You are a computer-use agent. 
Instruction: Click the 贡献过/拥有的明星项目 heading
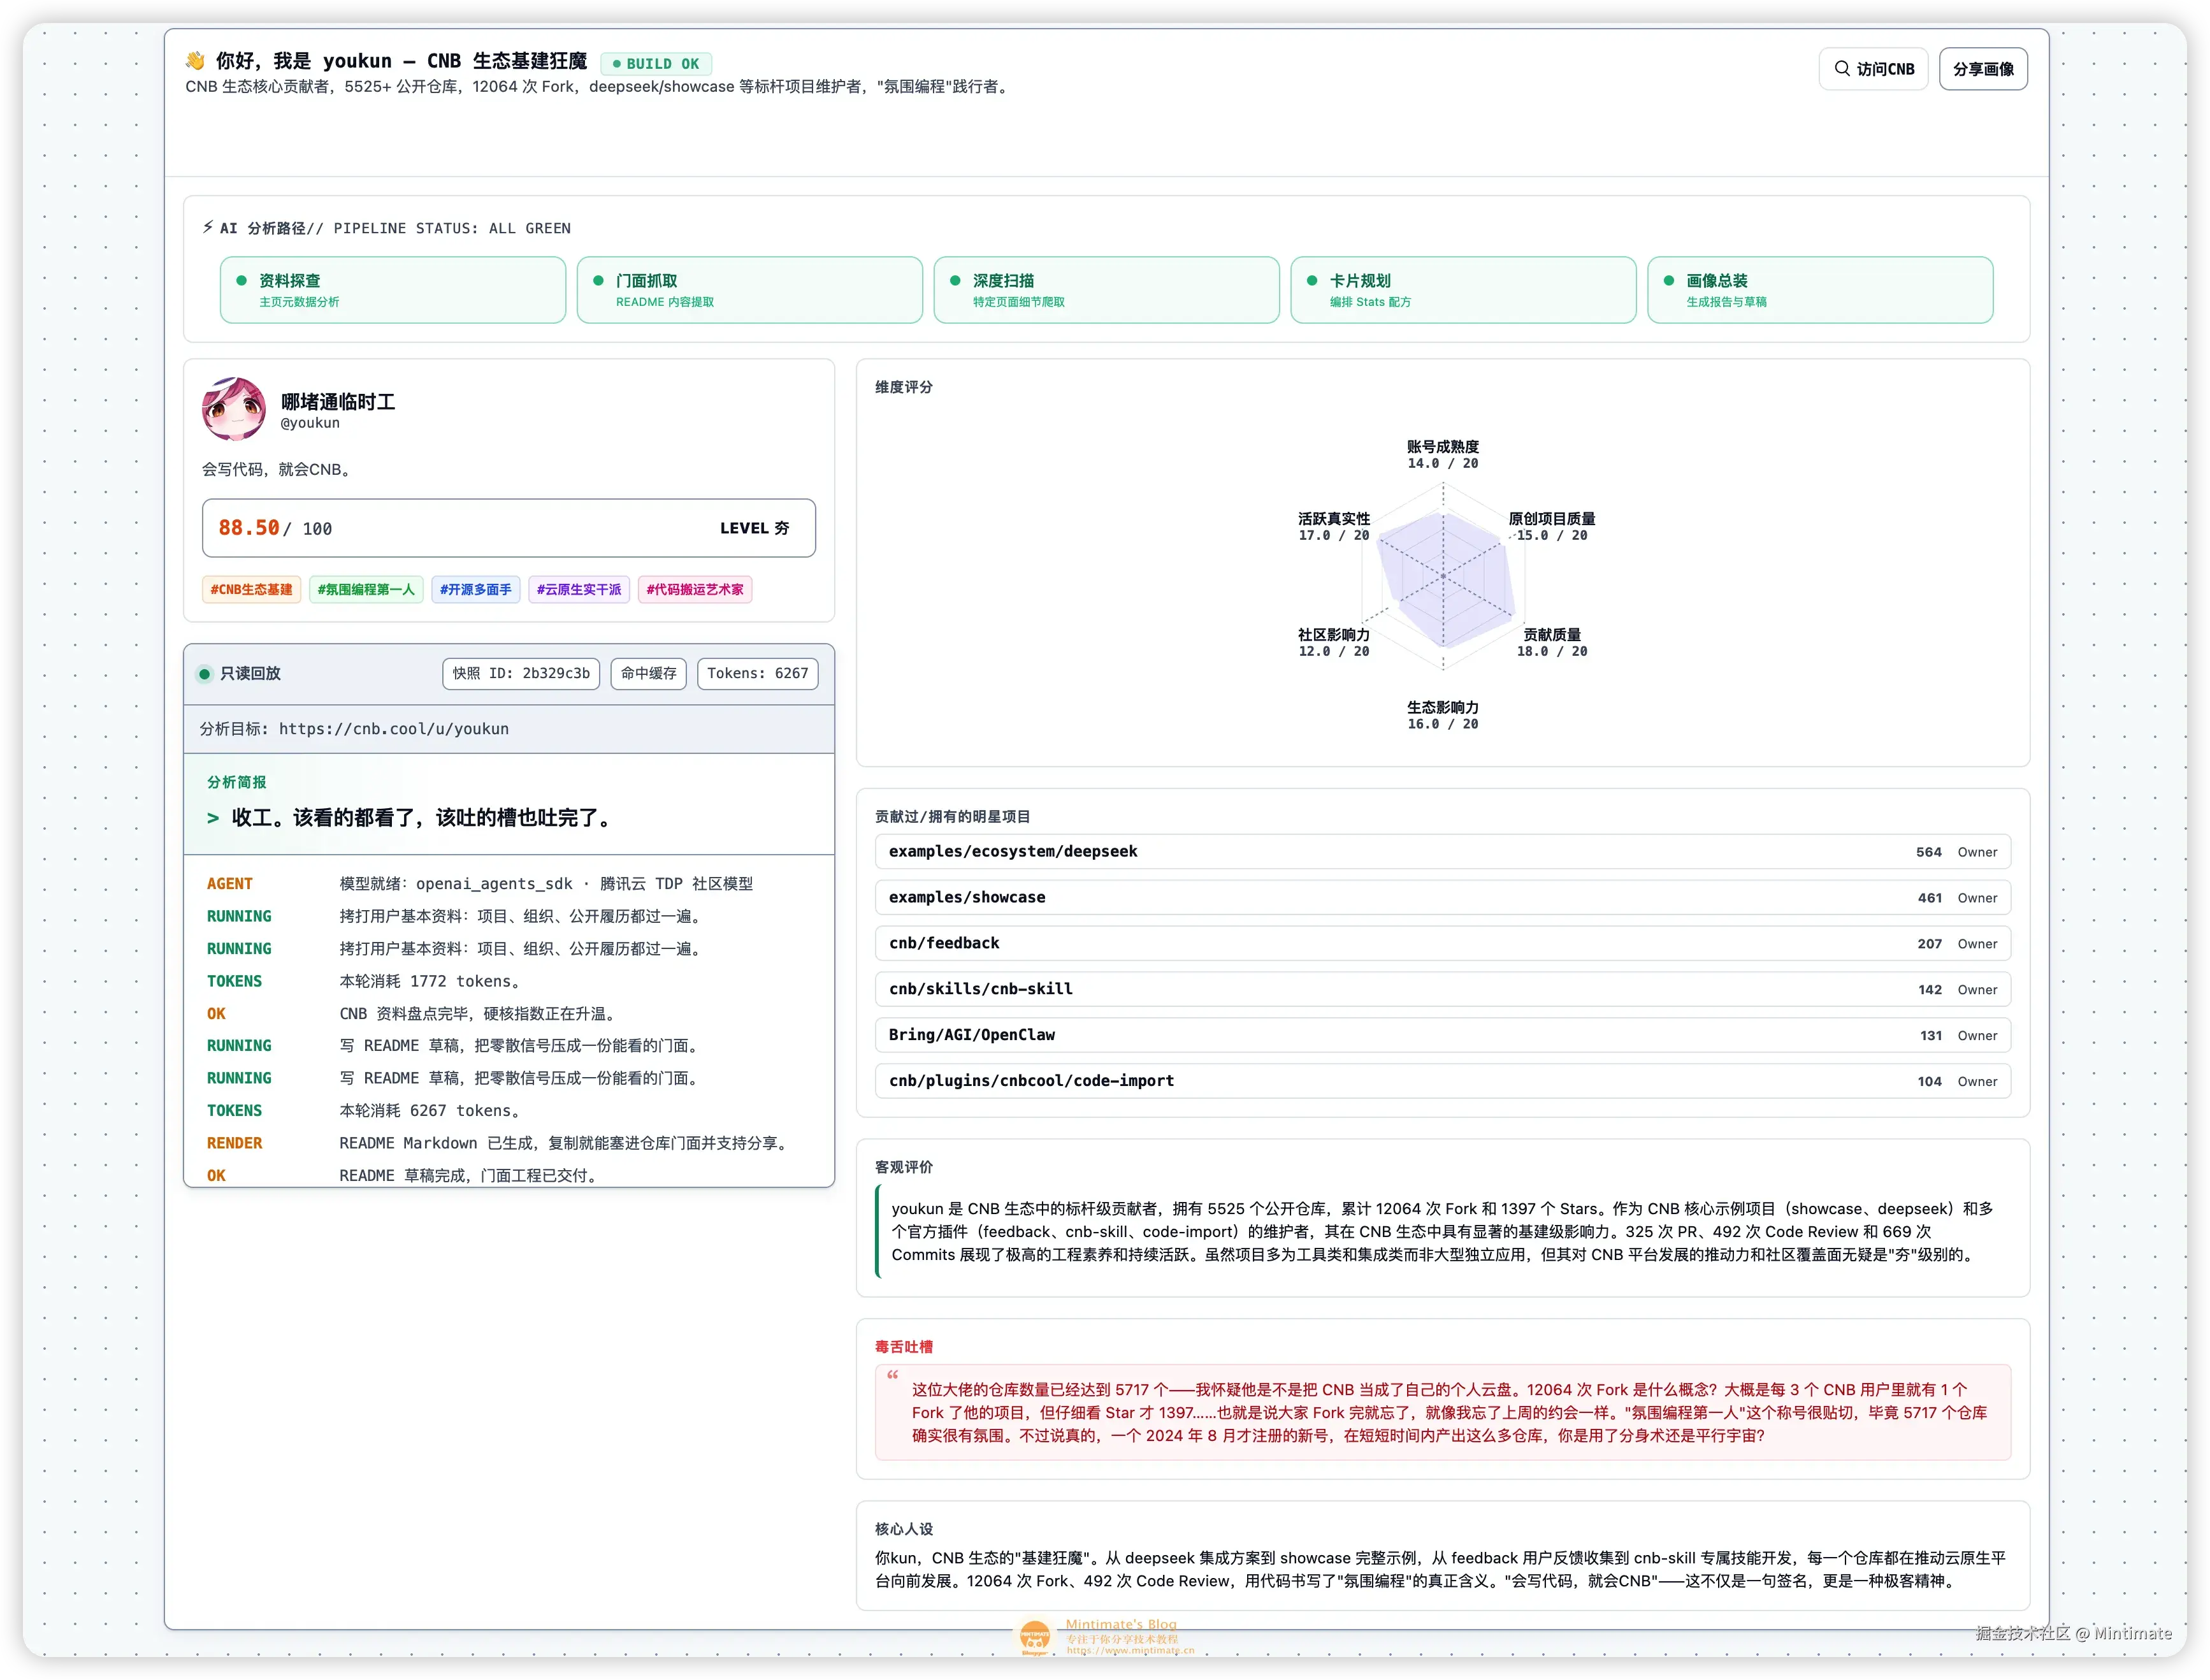[952, 817]
